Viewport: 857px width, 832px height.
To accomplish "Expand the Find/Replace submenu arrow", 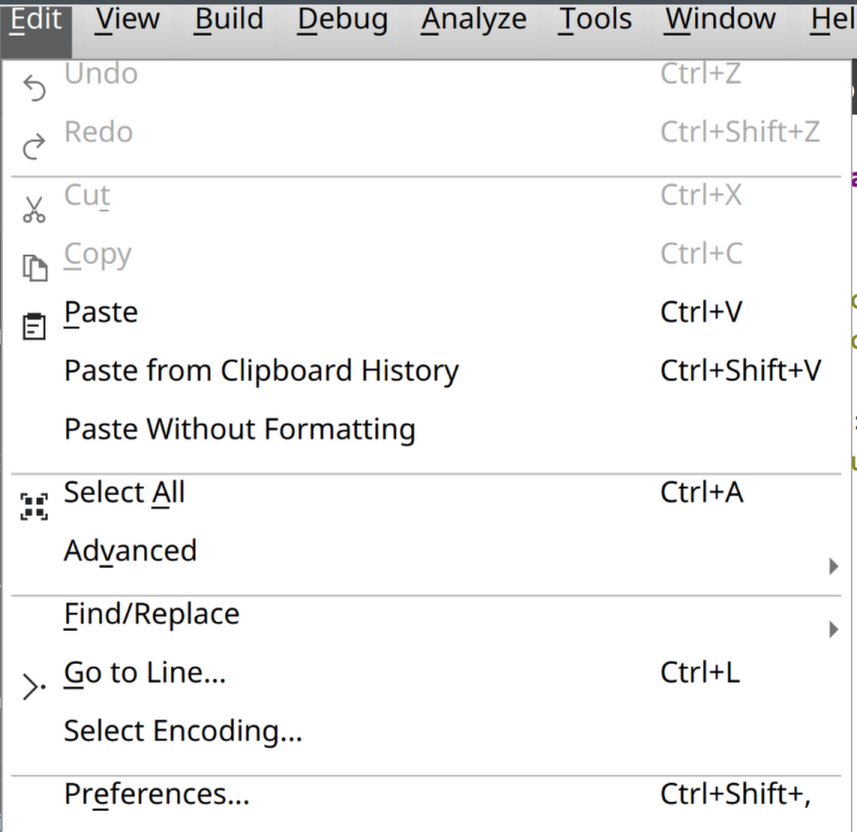I will click(x=833, y=629).
